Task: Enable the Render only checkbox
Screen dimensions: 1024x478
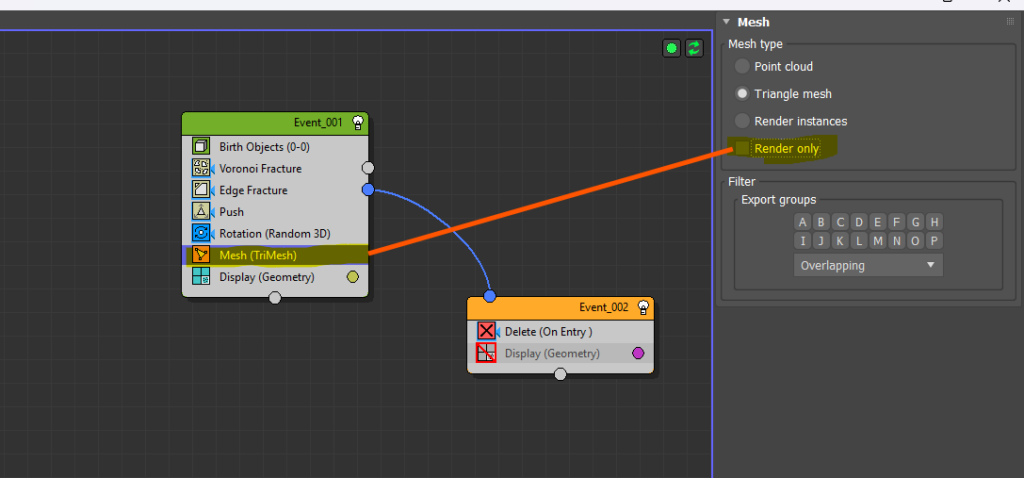Action: pyautogui.click(x=742, y=149)
